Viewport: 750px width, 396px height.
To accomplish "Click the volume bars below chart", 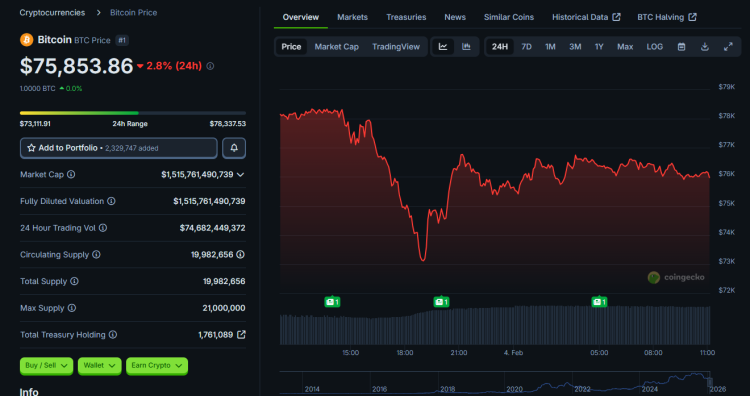I will [495, 325].
